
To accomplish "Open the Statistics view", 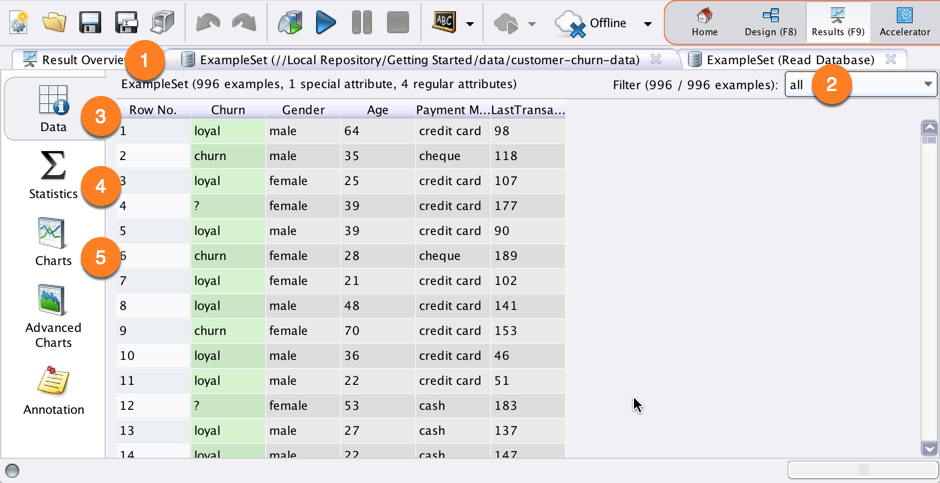I will pos(53,174).
